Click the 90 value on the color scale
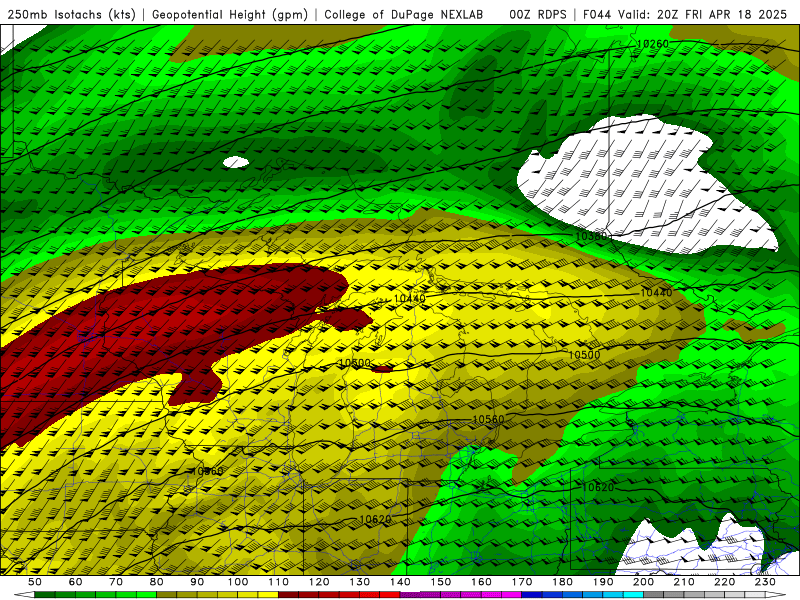The width and height of the screenshot is (800, 600). (x=197, y=582)
